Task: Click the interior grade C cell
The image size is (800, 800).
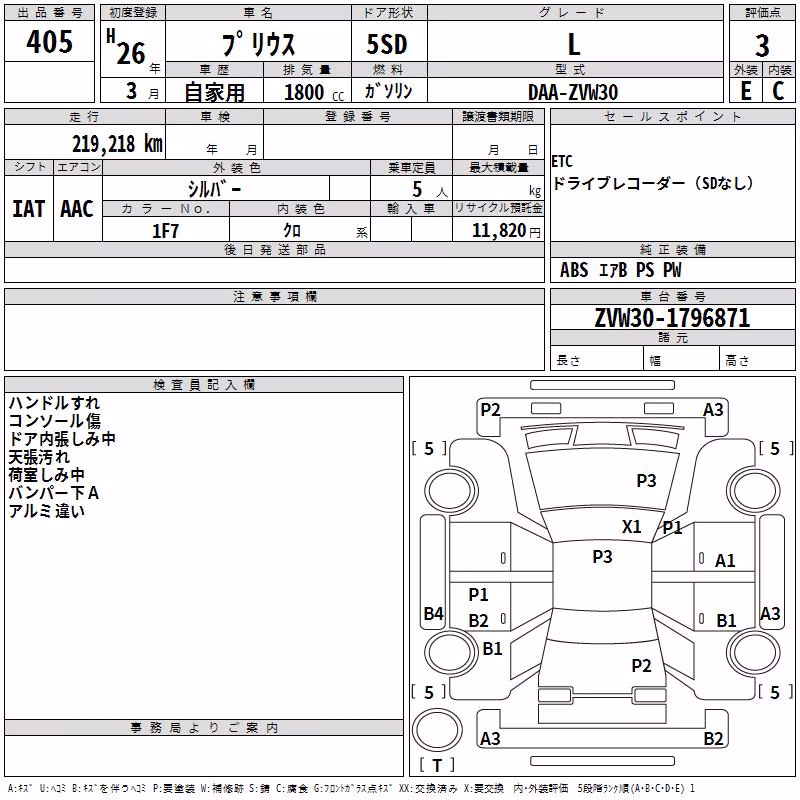Action: [779, 91]
